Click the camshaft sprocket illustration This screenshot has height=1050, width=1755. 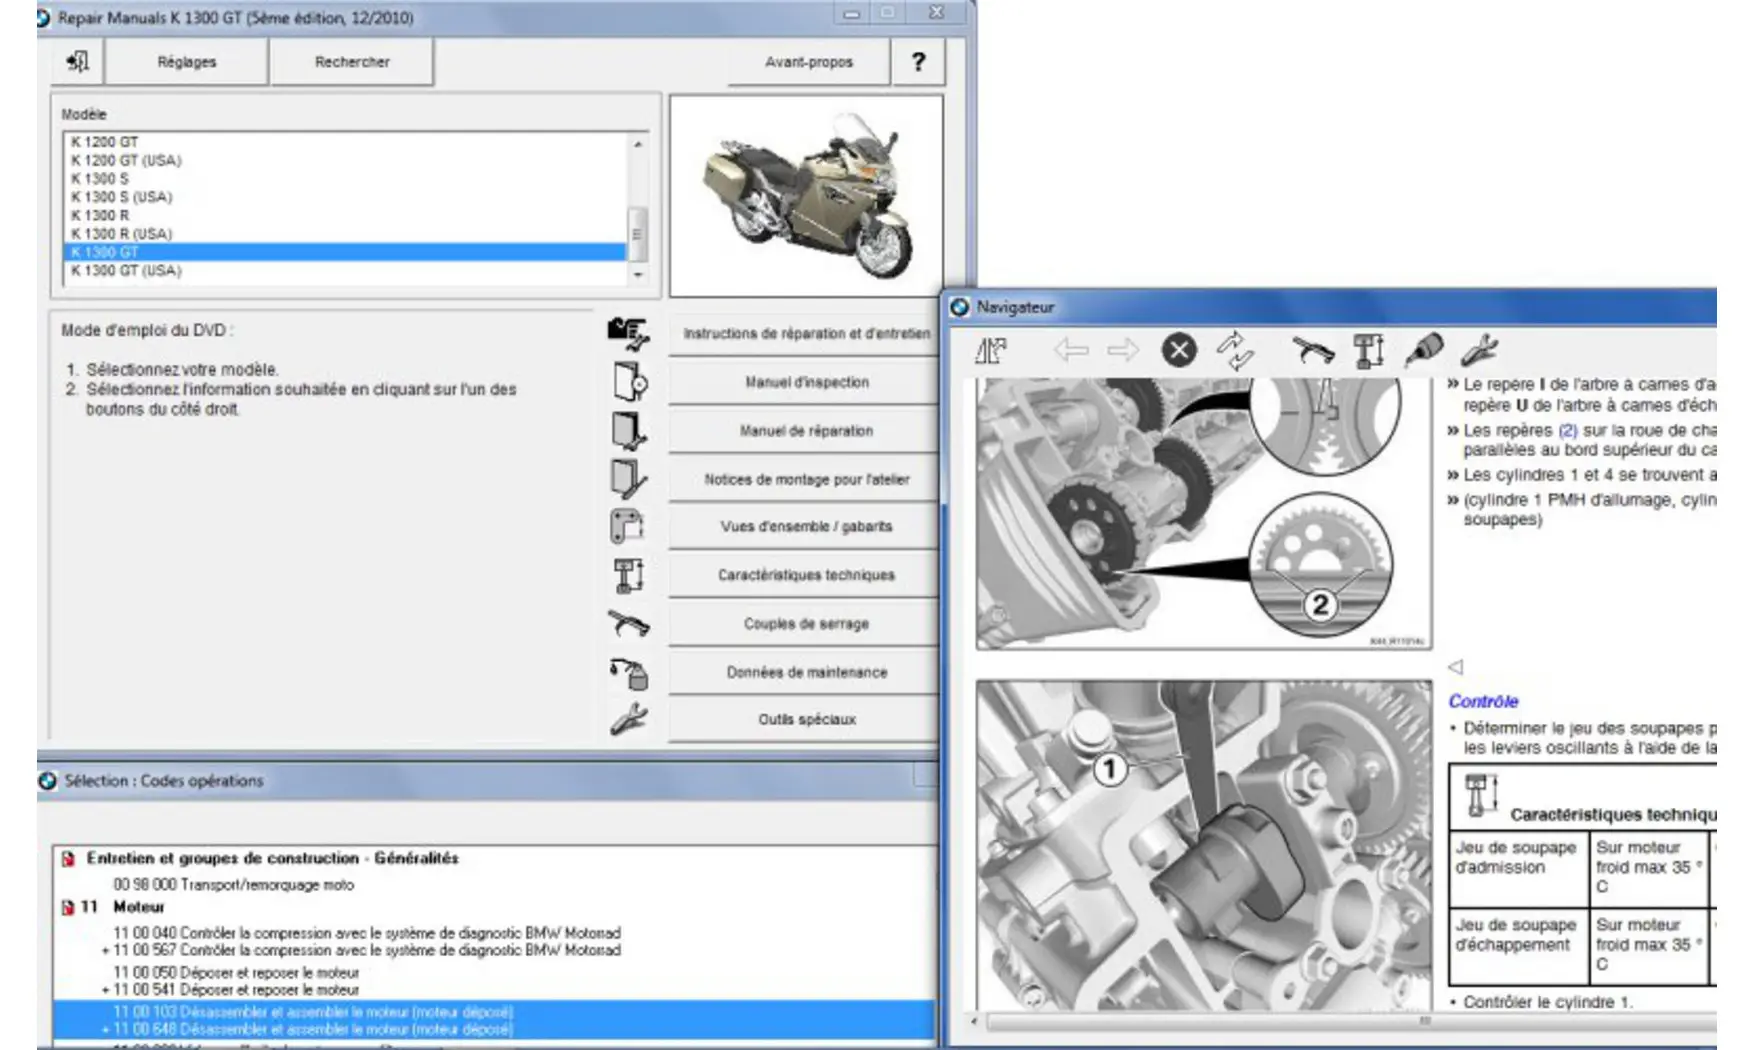1204,513
